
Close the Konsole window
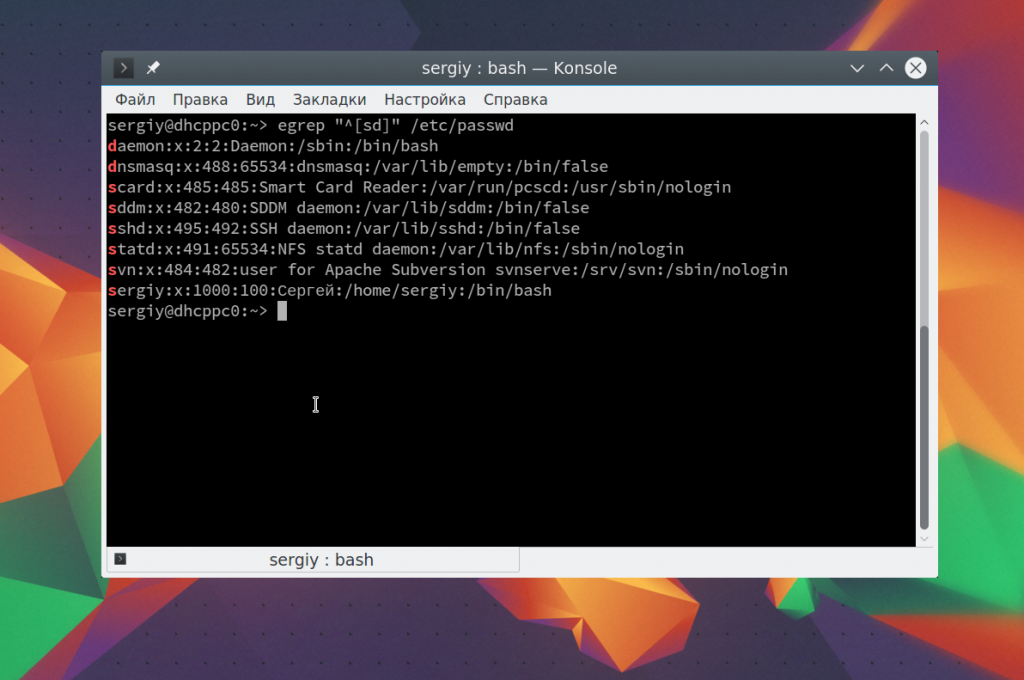(916, 68)
